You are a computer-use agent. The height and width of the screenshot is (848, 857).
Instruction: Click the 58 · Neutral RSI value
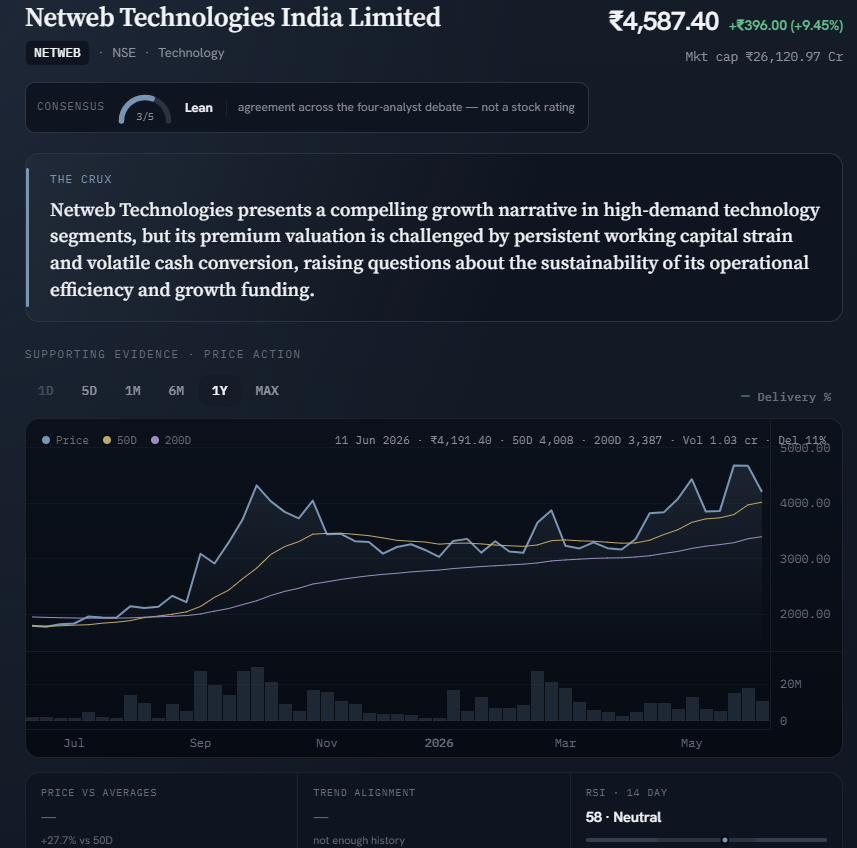coord(623,817)
